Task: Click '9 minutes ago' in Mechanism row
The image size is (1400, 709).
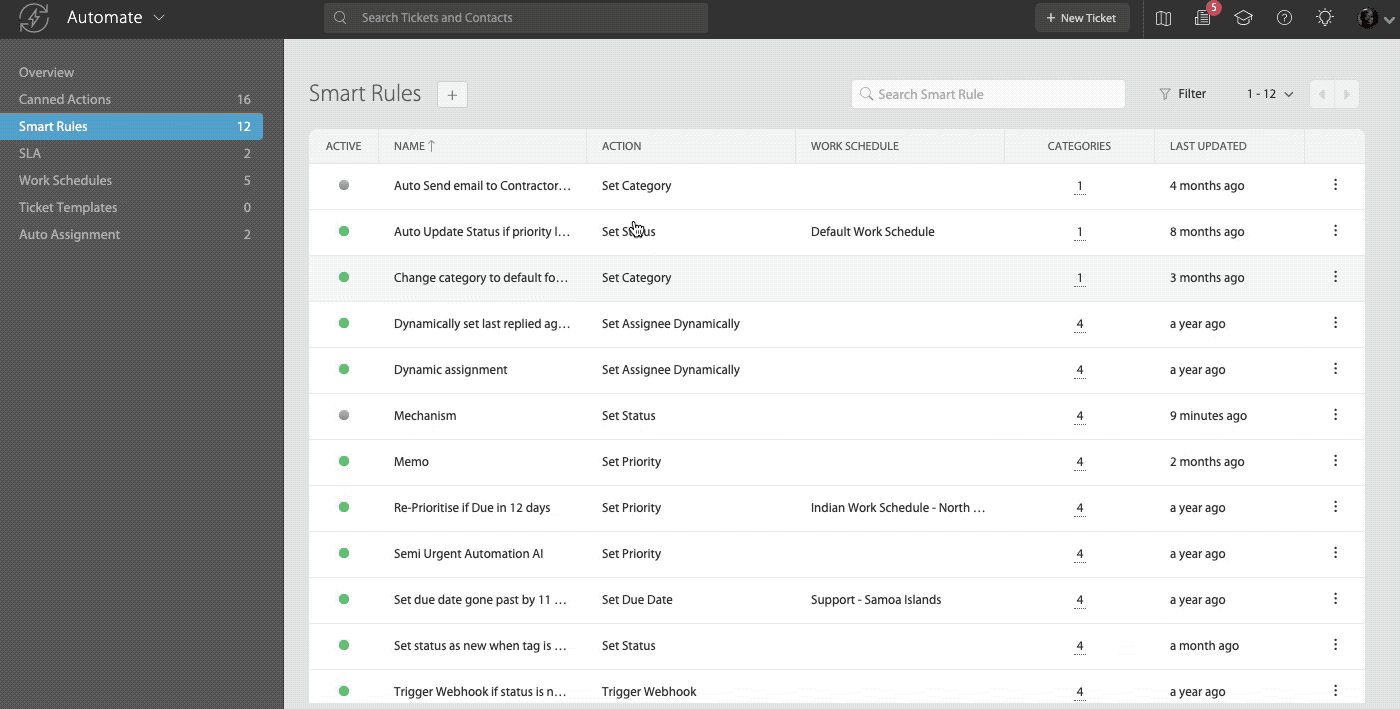Action: coord(1208,416)
